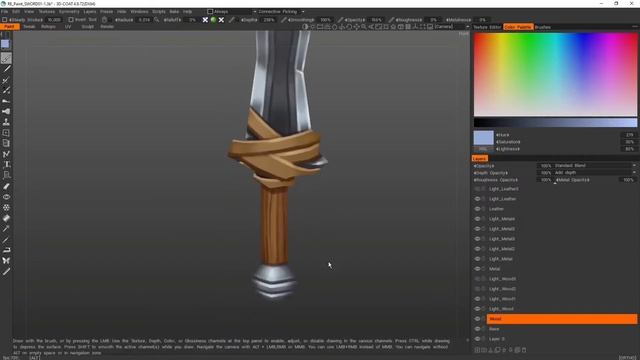Open the File menu
Screen dimensions: 640x360
point(4,12)
